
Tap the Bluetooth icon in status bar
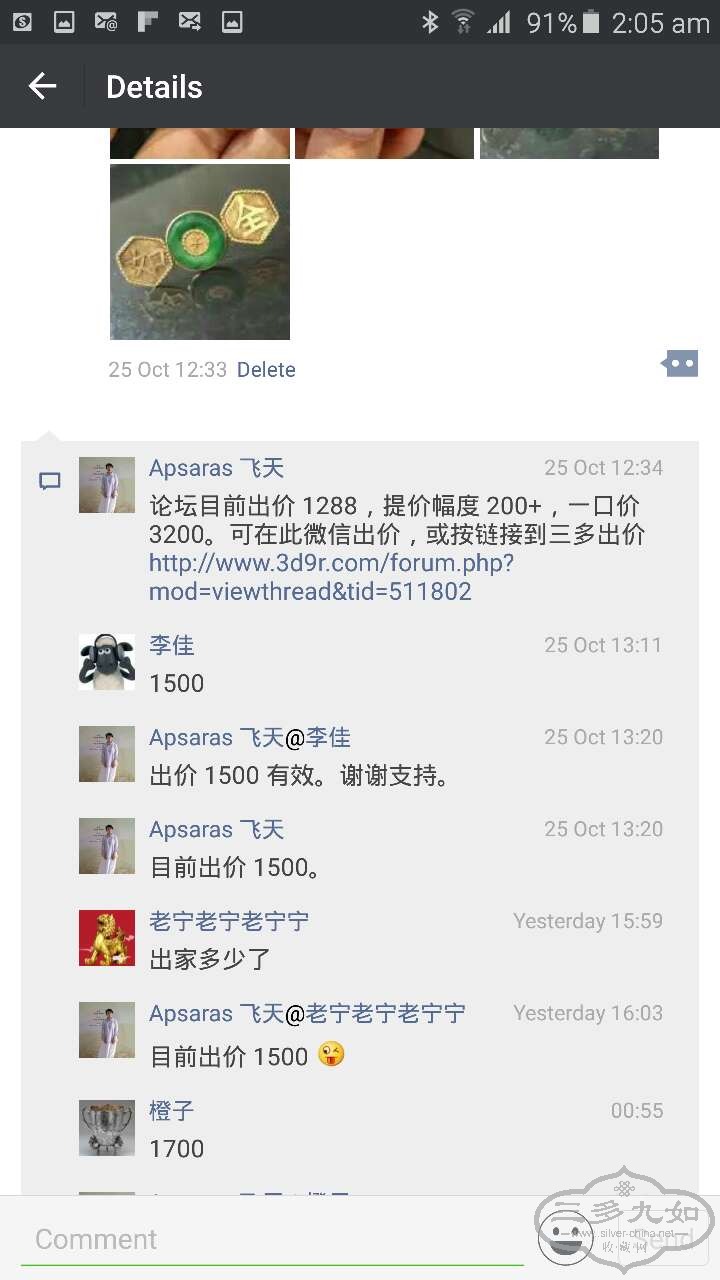[x=430, y=22]
